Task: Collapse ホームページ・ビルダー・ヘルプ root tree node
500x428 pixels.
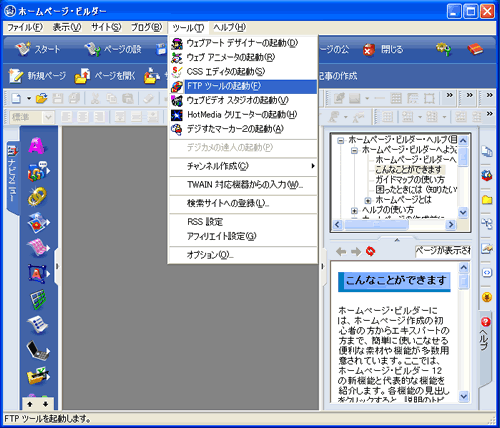Action: point(340,140)
